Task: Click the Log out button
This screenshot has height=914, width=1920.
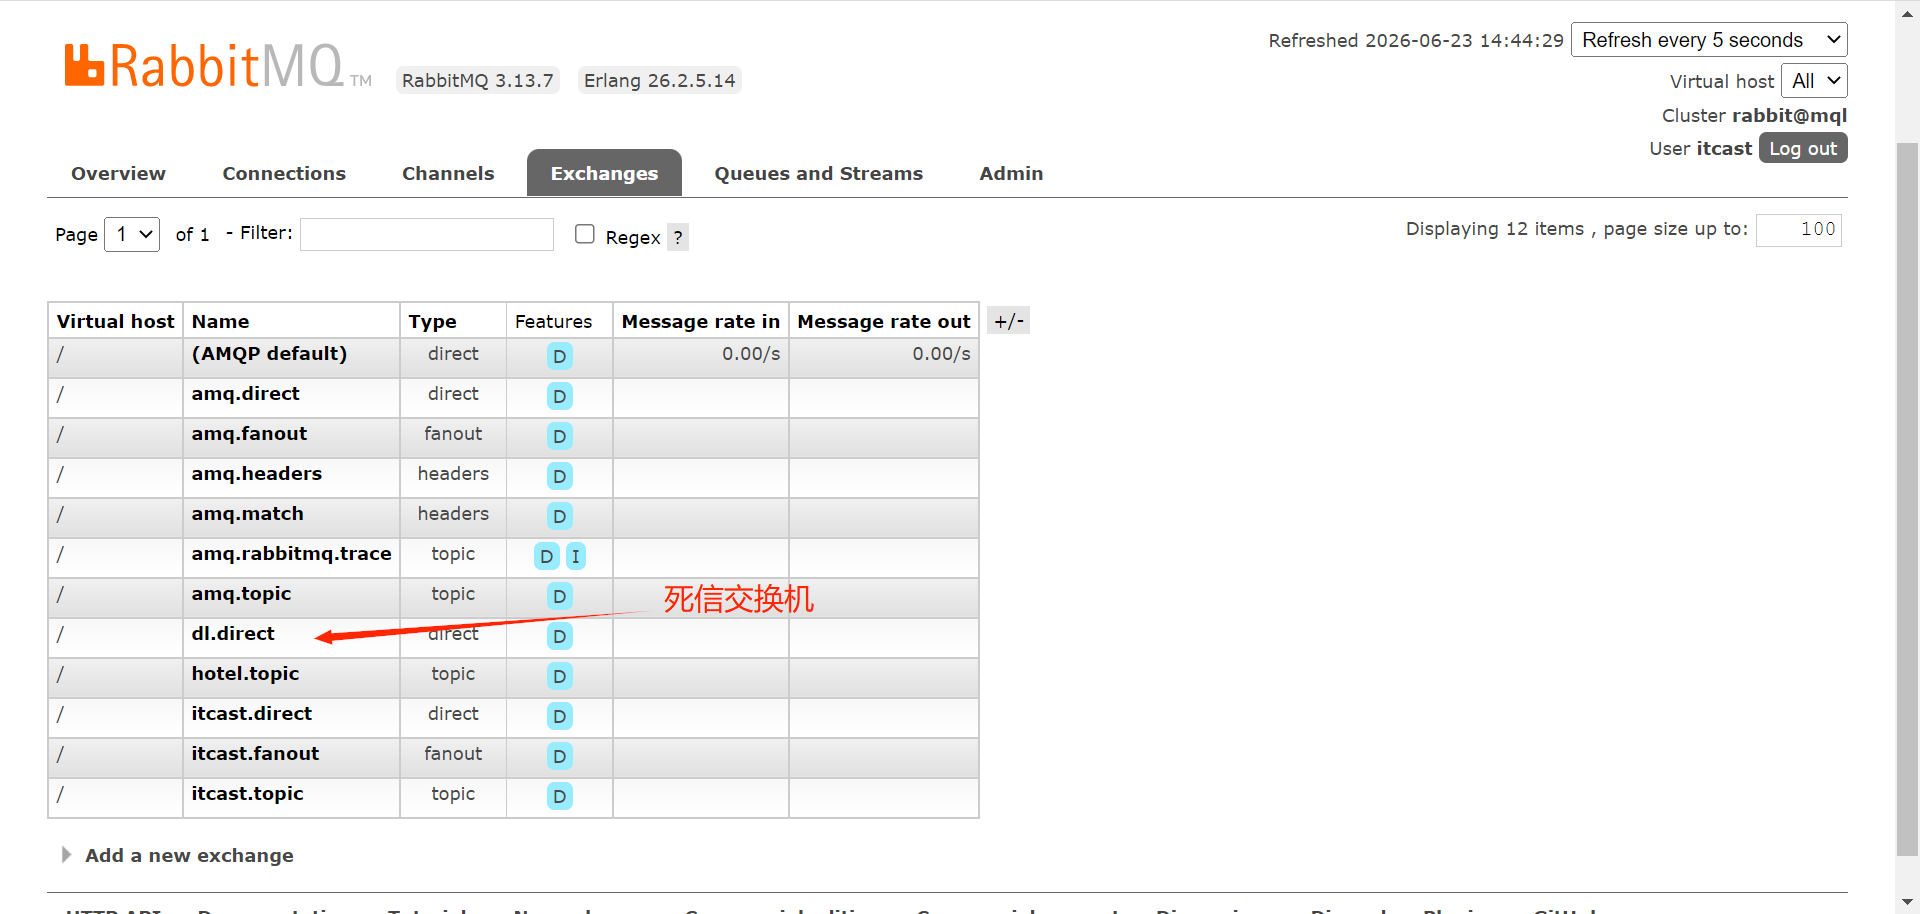Action: pyautogui.click(x=1803, y=148)
